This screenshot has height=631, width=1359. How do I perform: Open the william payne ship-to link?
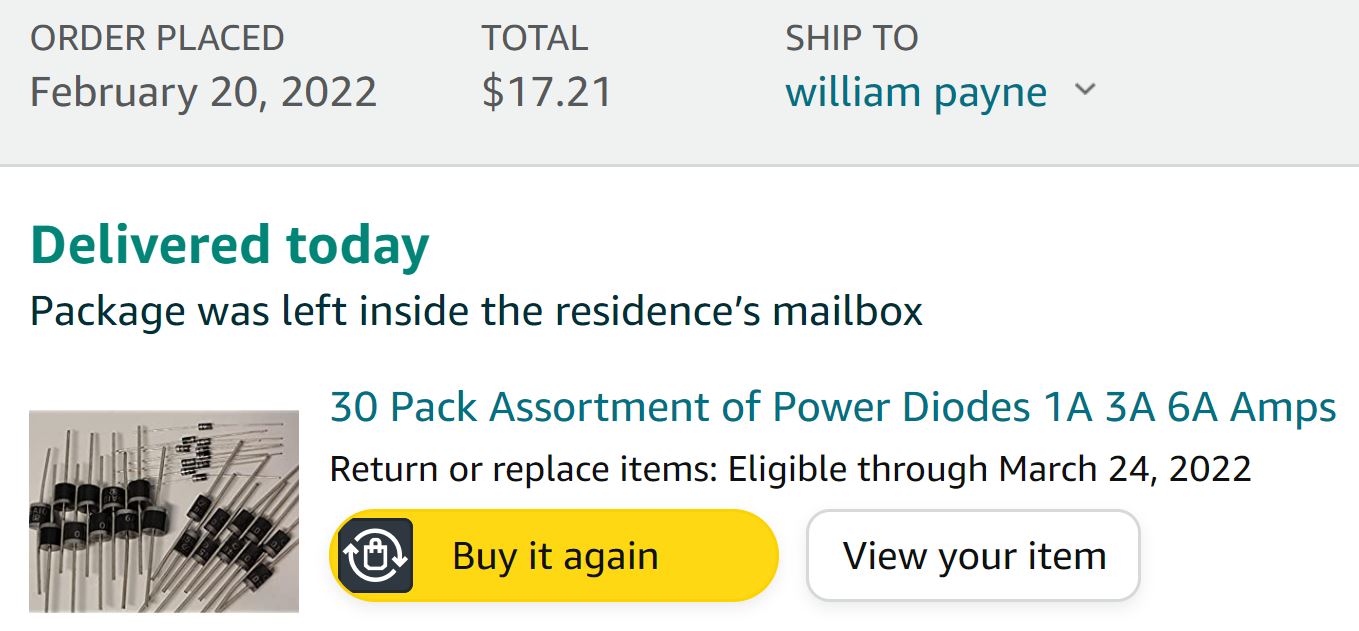[x=916, y=93]
